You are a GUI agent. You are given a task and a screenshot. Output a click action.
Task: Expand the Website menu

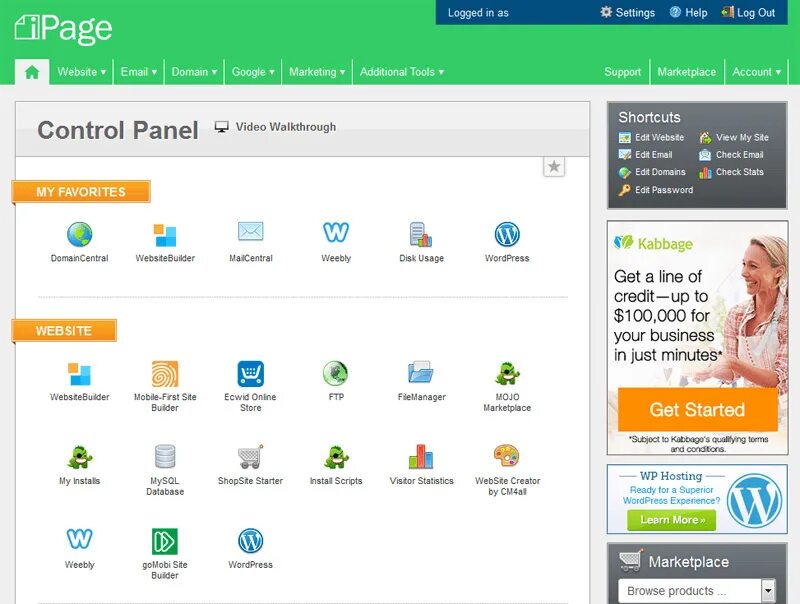point(82,72)
